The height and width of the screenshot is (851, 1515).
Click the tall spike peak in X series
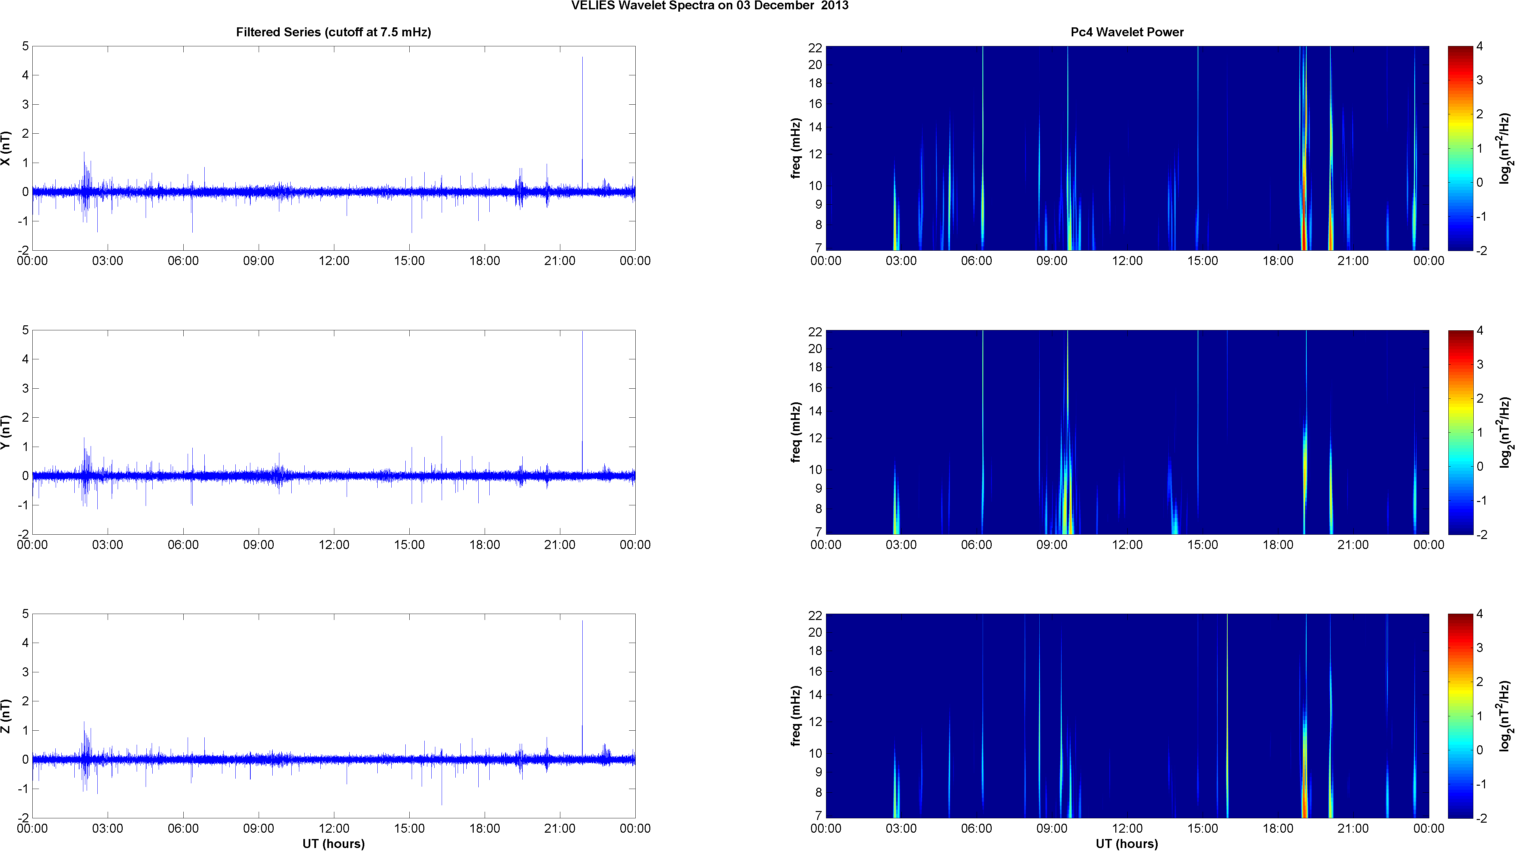coord(582,62)
